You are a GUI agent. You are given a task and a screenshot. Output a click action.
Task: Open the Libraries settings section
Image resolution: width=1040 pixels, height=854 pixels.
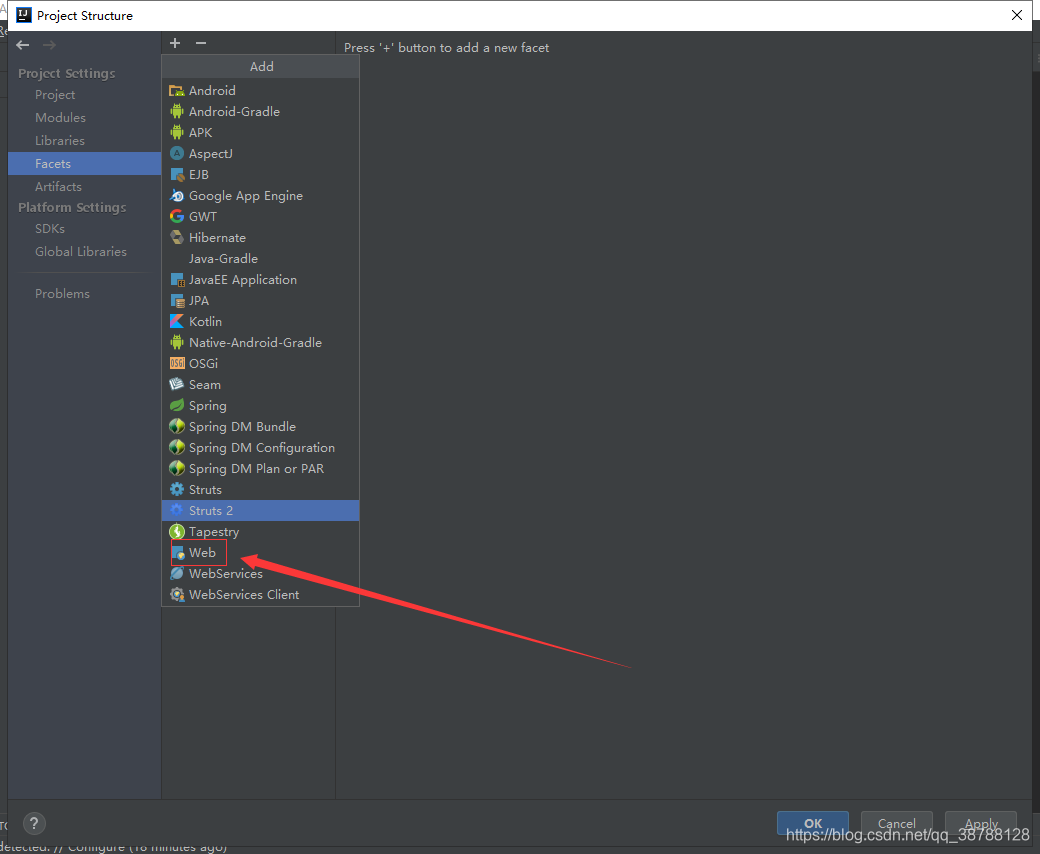coord(84,141)
